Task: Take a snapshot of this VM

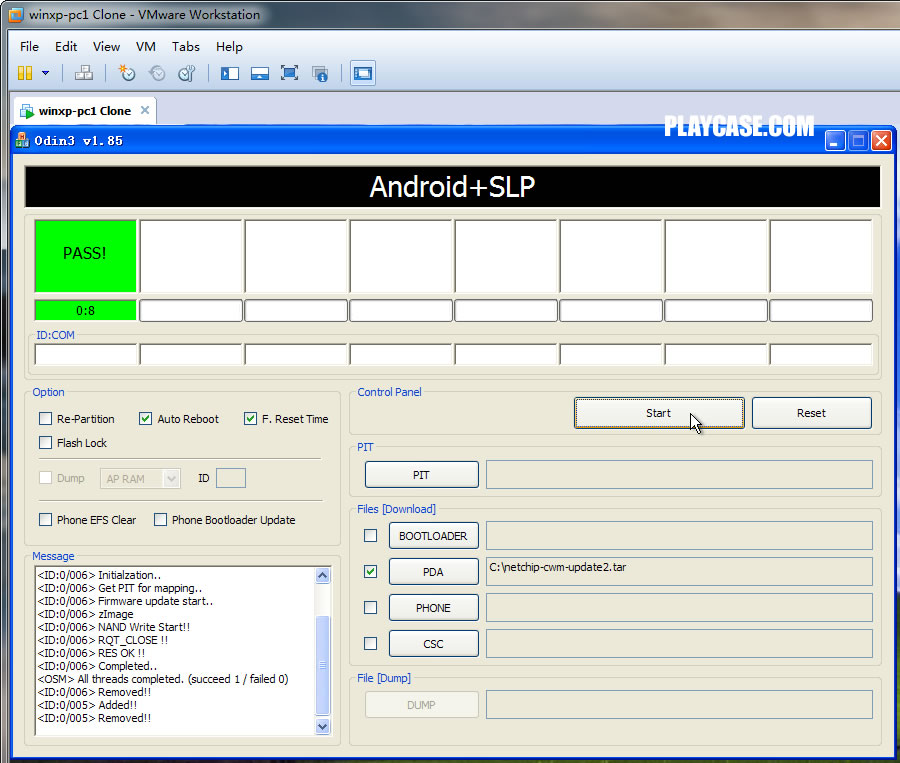Action: pyautogui.click(x=127, y=73)
